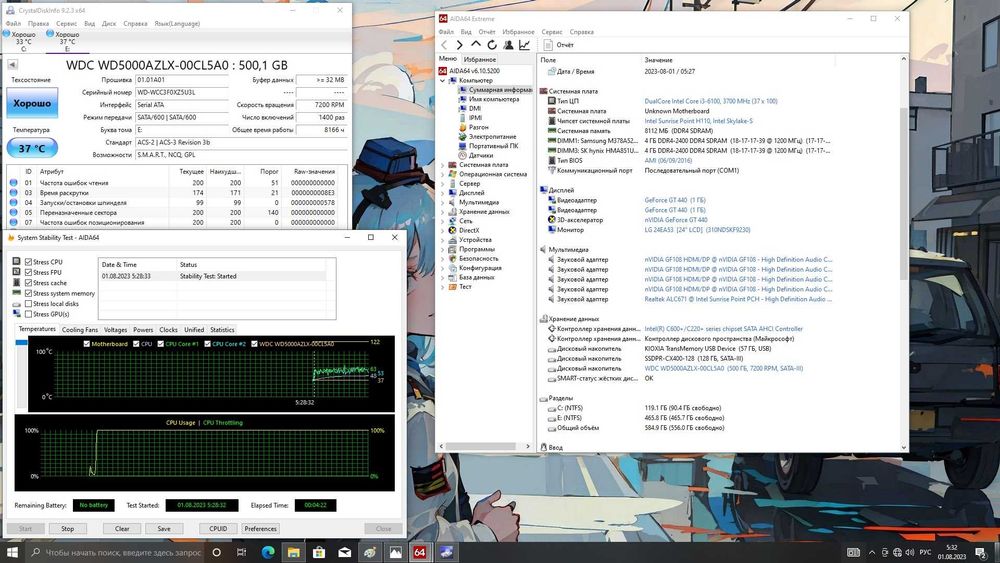
Task: Enable Stress local disks checkbox
Action: click(29, 303)
